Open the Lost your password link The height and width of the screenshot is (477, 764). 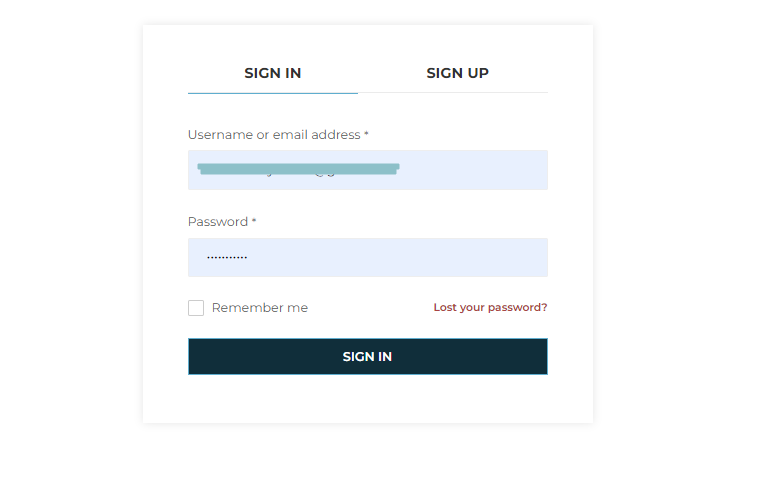point(490,307)
